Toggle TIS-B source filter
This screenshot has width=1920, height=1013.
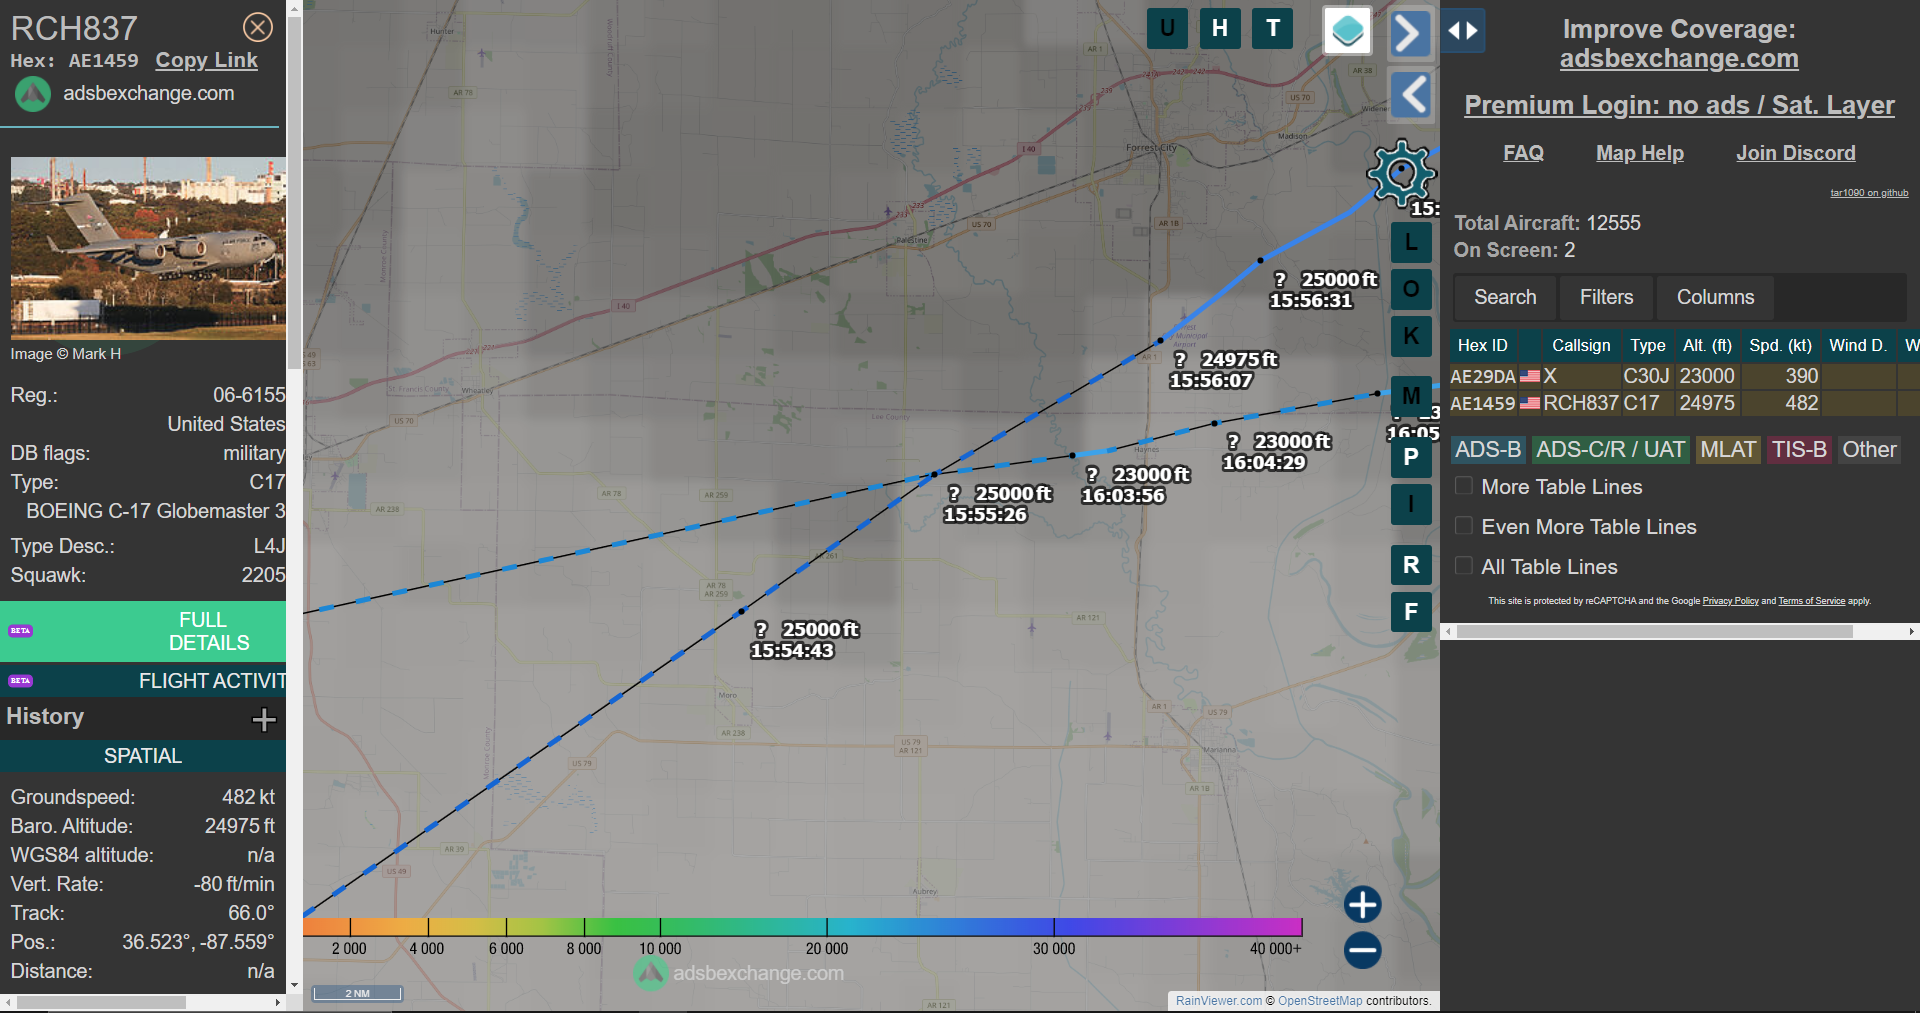[x=1799, y=450]
